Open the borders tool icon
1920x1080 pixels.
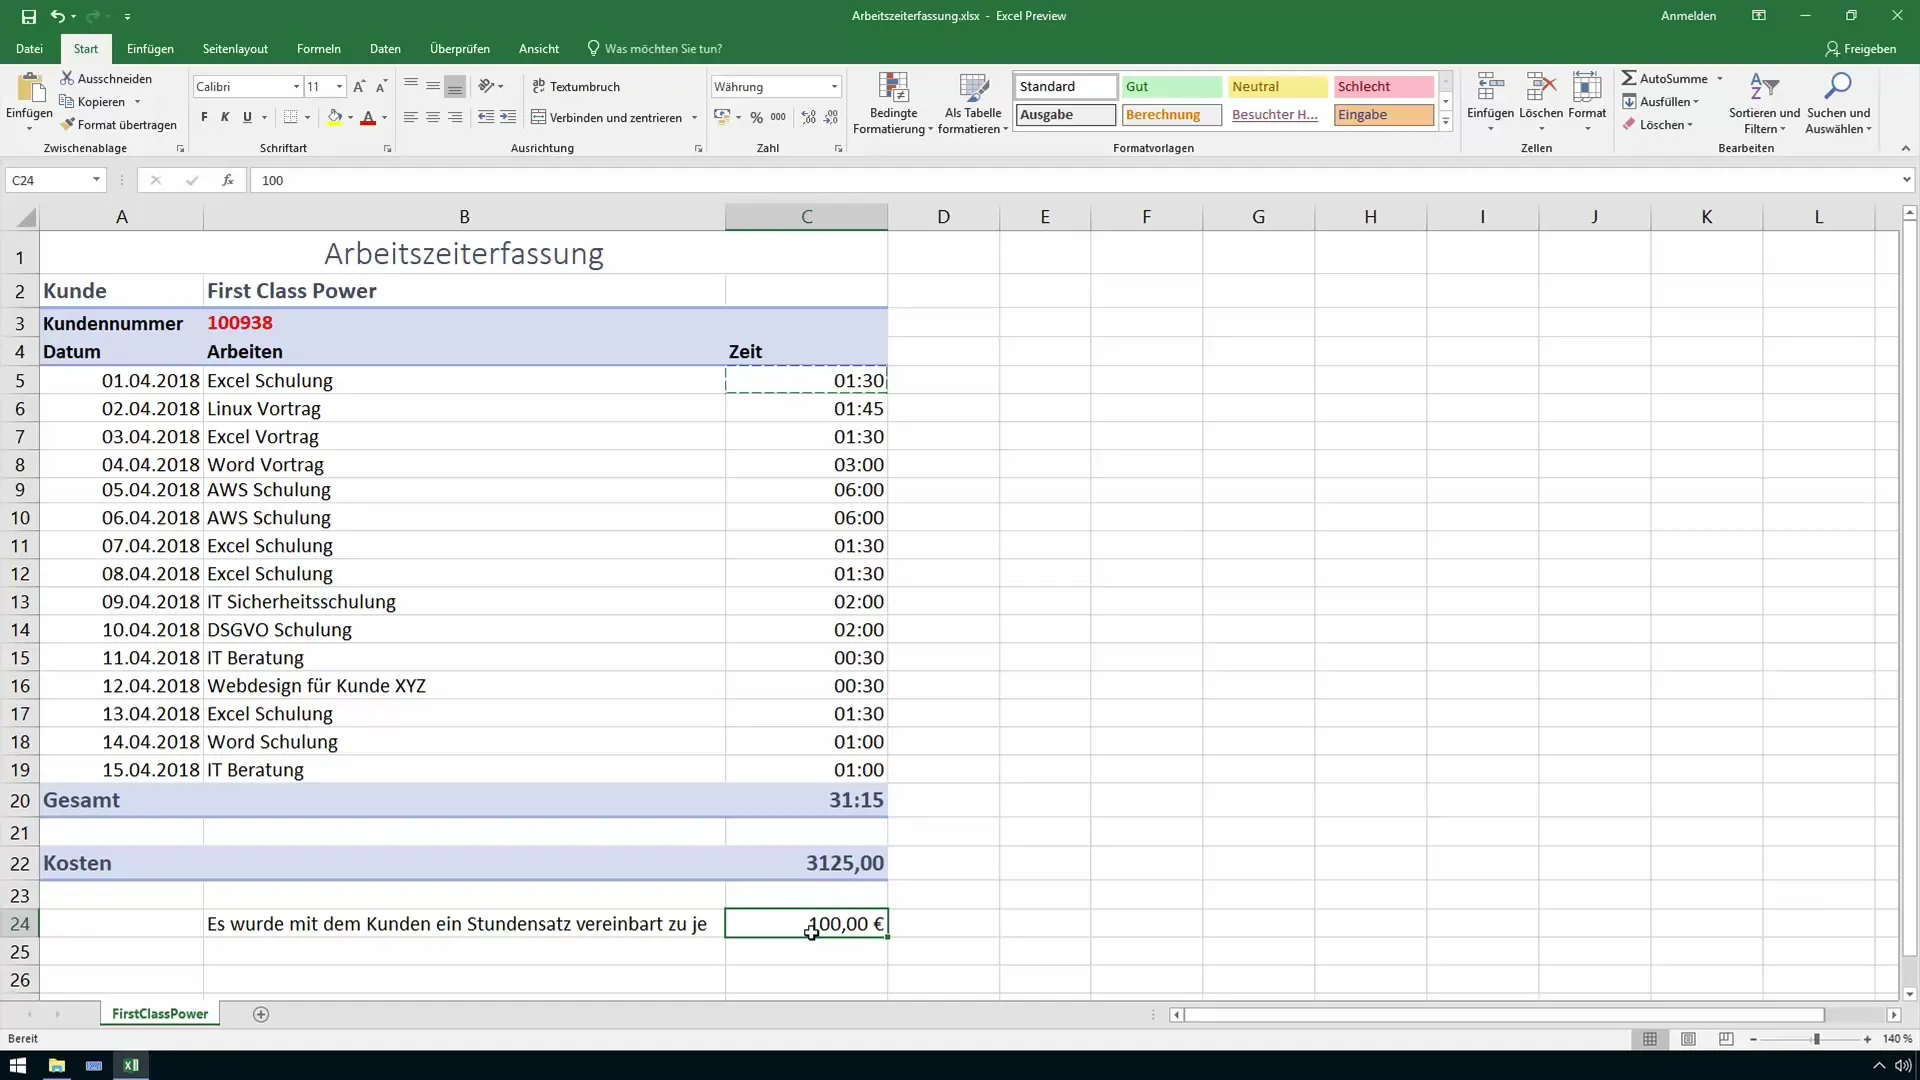(290, 117)
